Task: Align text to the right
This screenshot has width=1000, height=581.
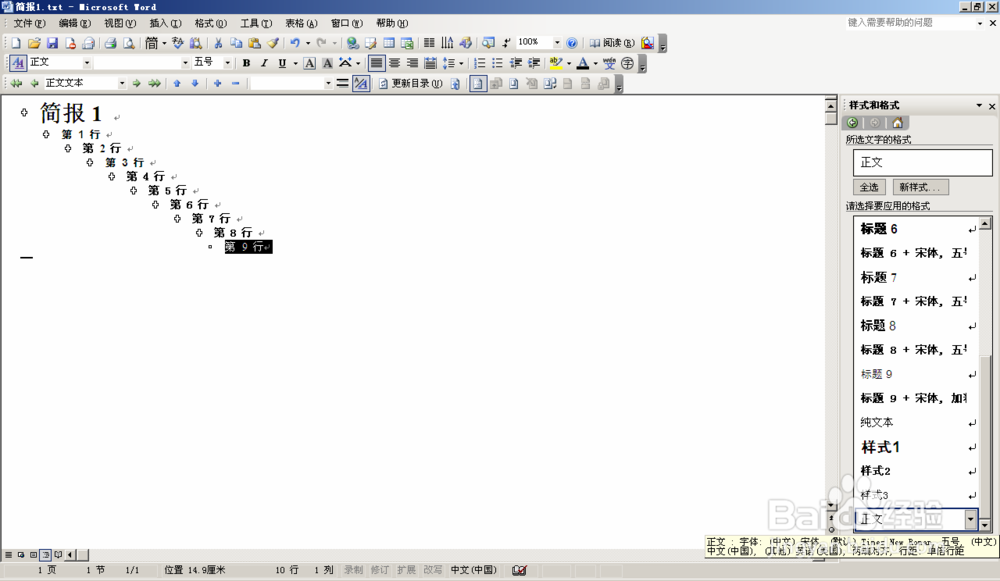Action: pyautogui.click(x=413, y=63)
